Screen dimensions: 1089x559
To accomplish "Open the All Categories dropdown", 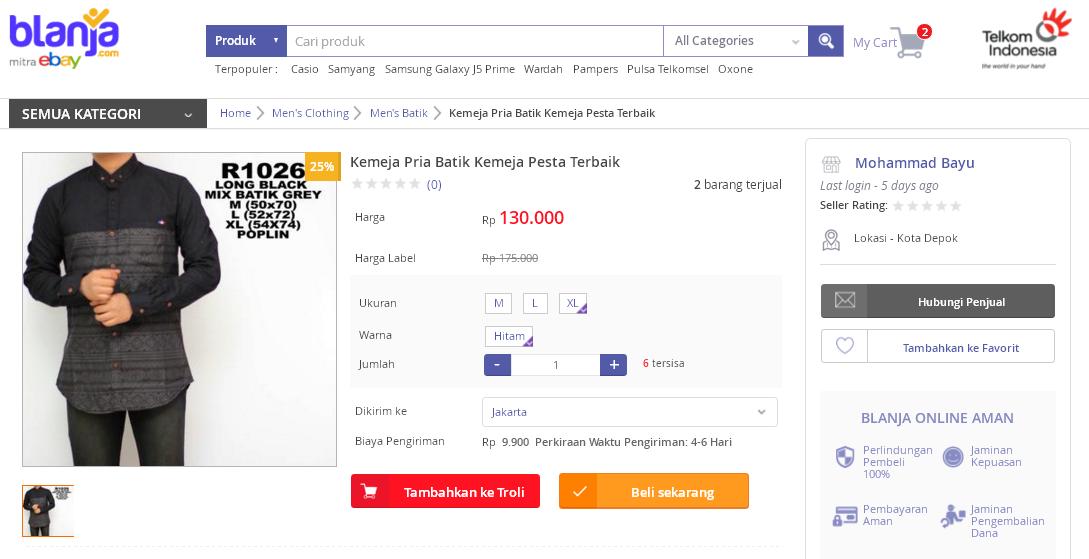I will [735, 41].
